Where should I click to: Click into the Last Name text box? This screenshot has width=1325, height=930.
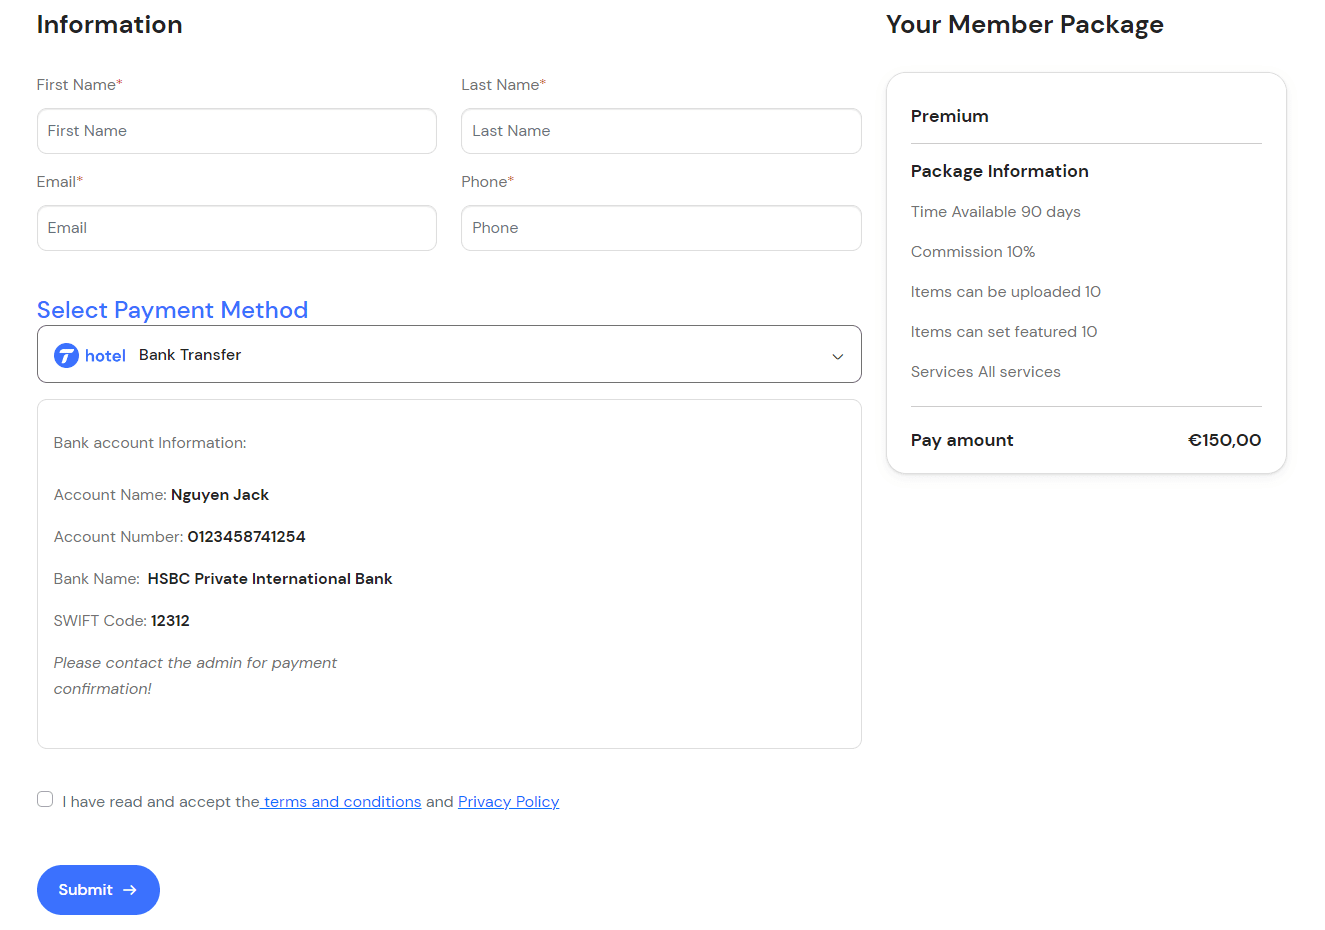tap(660, 131)
